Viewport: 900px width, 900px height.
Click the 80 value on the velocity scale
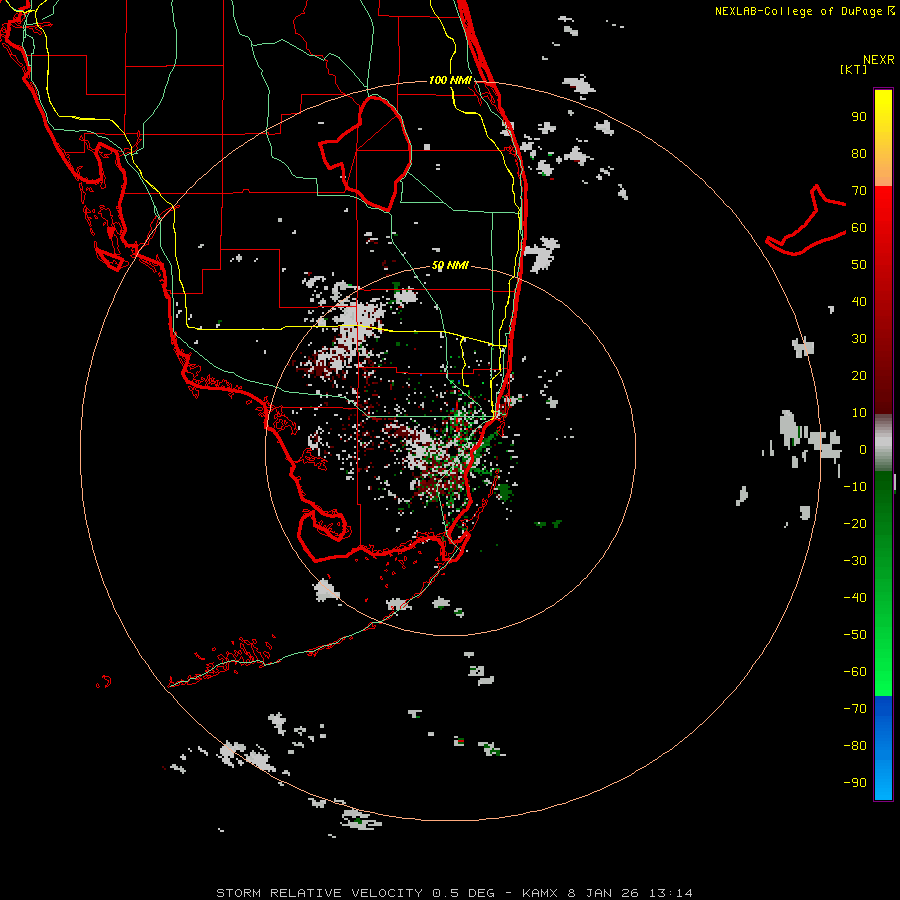(859, 154)
